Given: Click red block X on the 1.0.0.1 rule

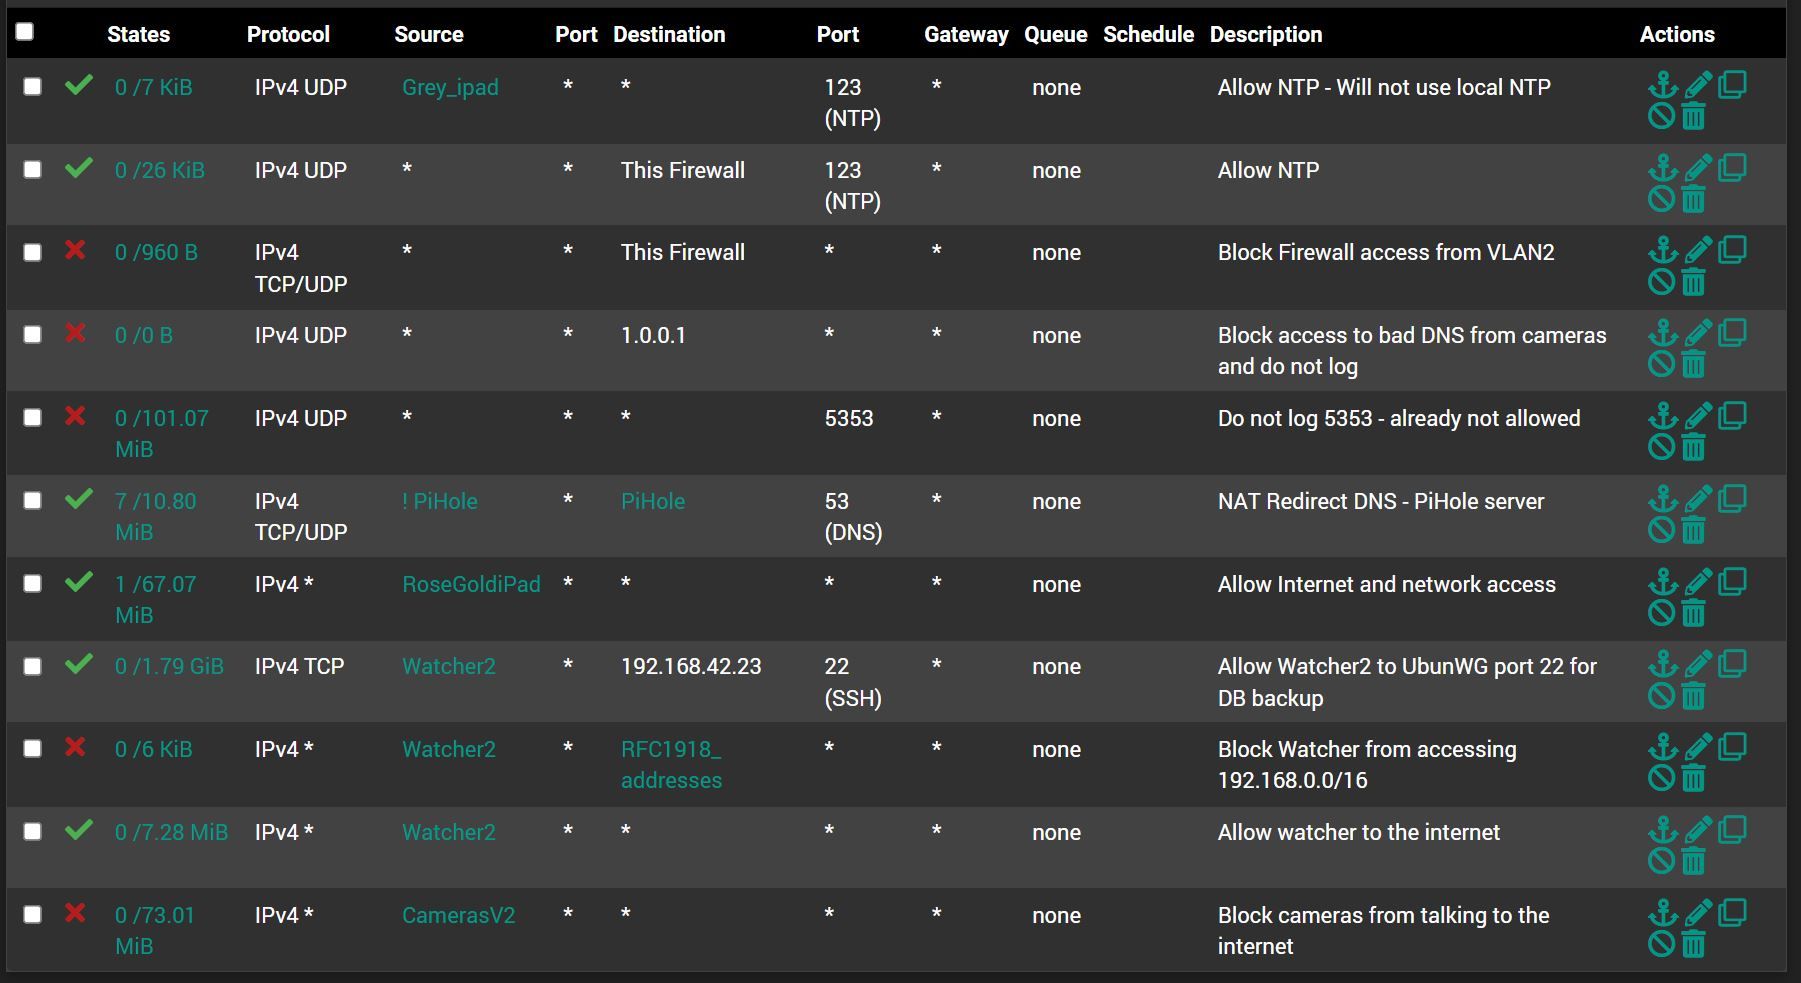Looking at the screenshot, I should 75,333.
